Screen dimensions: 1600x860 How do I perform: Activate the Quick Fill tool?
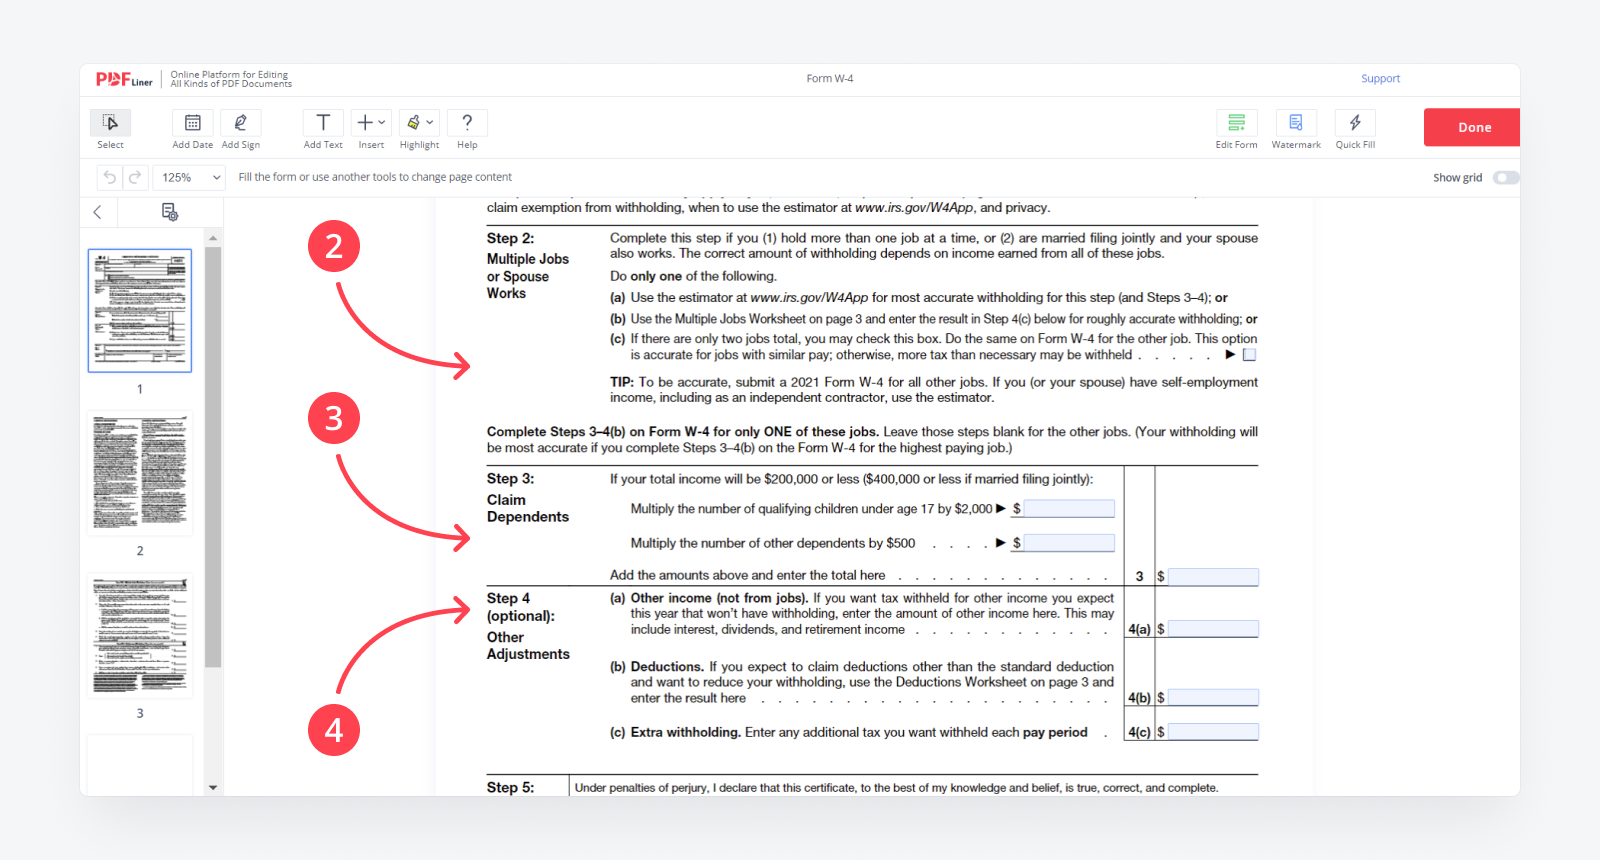(x=1355, y=123)
